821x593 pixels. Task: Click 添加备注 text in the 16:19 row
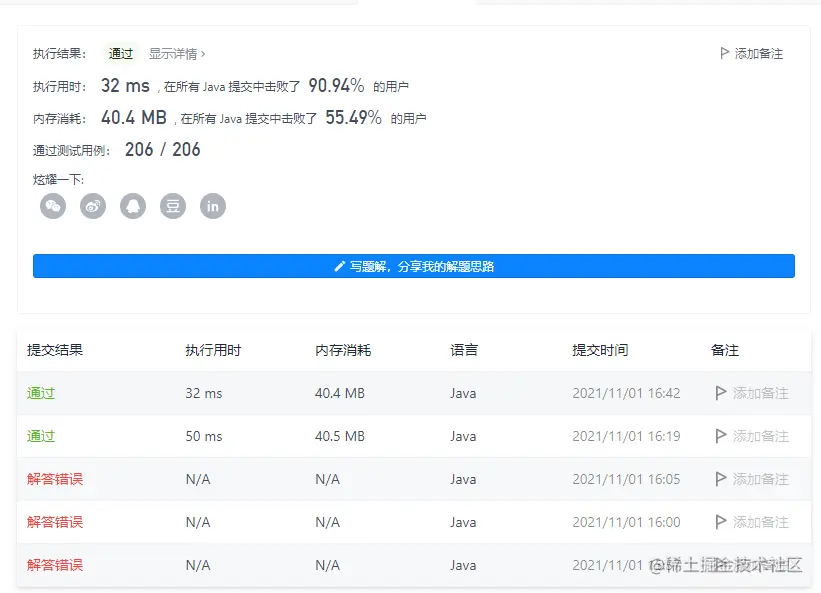click(x=761, y=436)
